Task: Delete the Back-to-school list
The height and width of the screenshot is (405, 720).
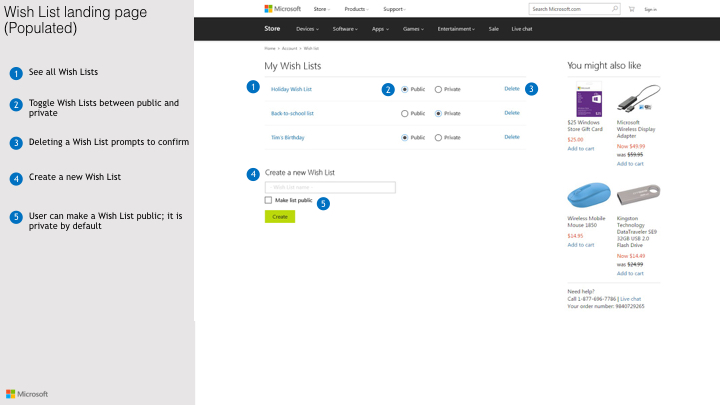Action: coord(512,112)
